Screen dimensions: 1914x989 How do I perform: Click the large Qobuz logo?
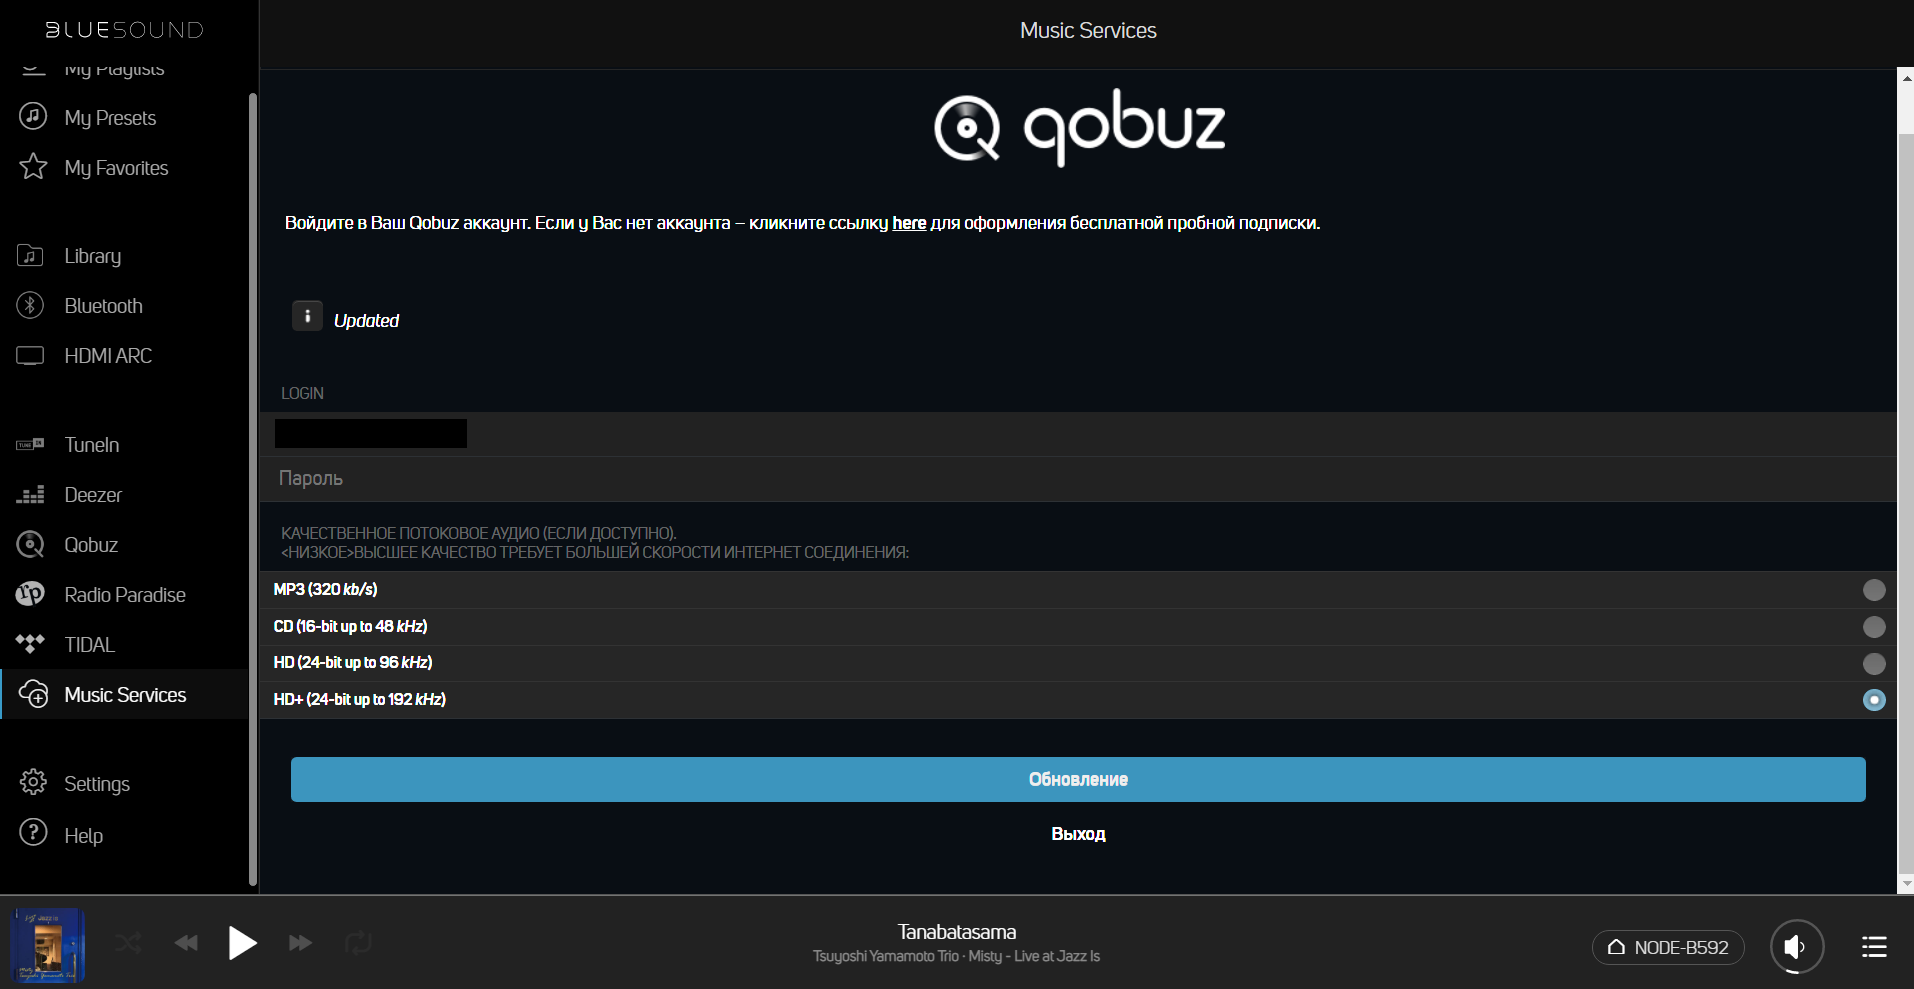[x=1079, y=128]
